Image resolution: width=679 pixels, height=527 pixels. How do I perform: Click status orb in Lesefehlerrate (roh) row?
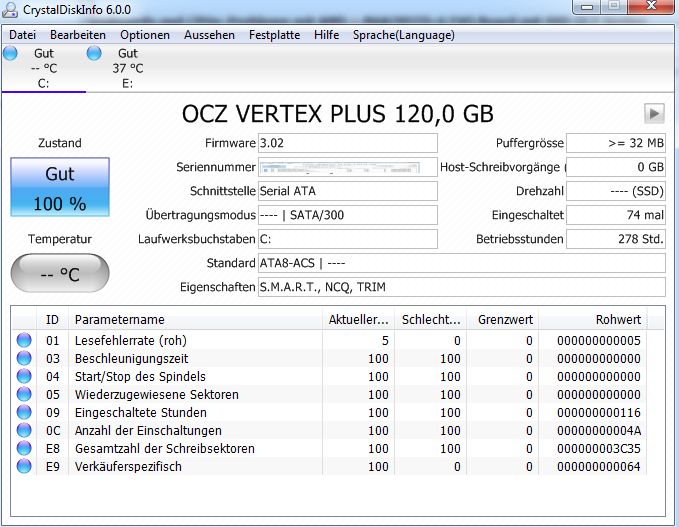tap(24, 340)
